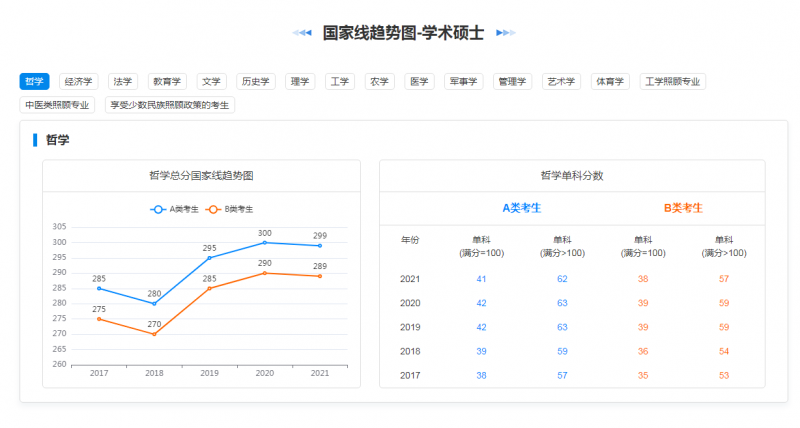Open the 法学 category tab
The image size is (800, 428).
tap(123, 82)
